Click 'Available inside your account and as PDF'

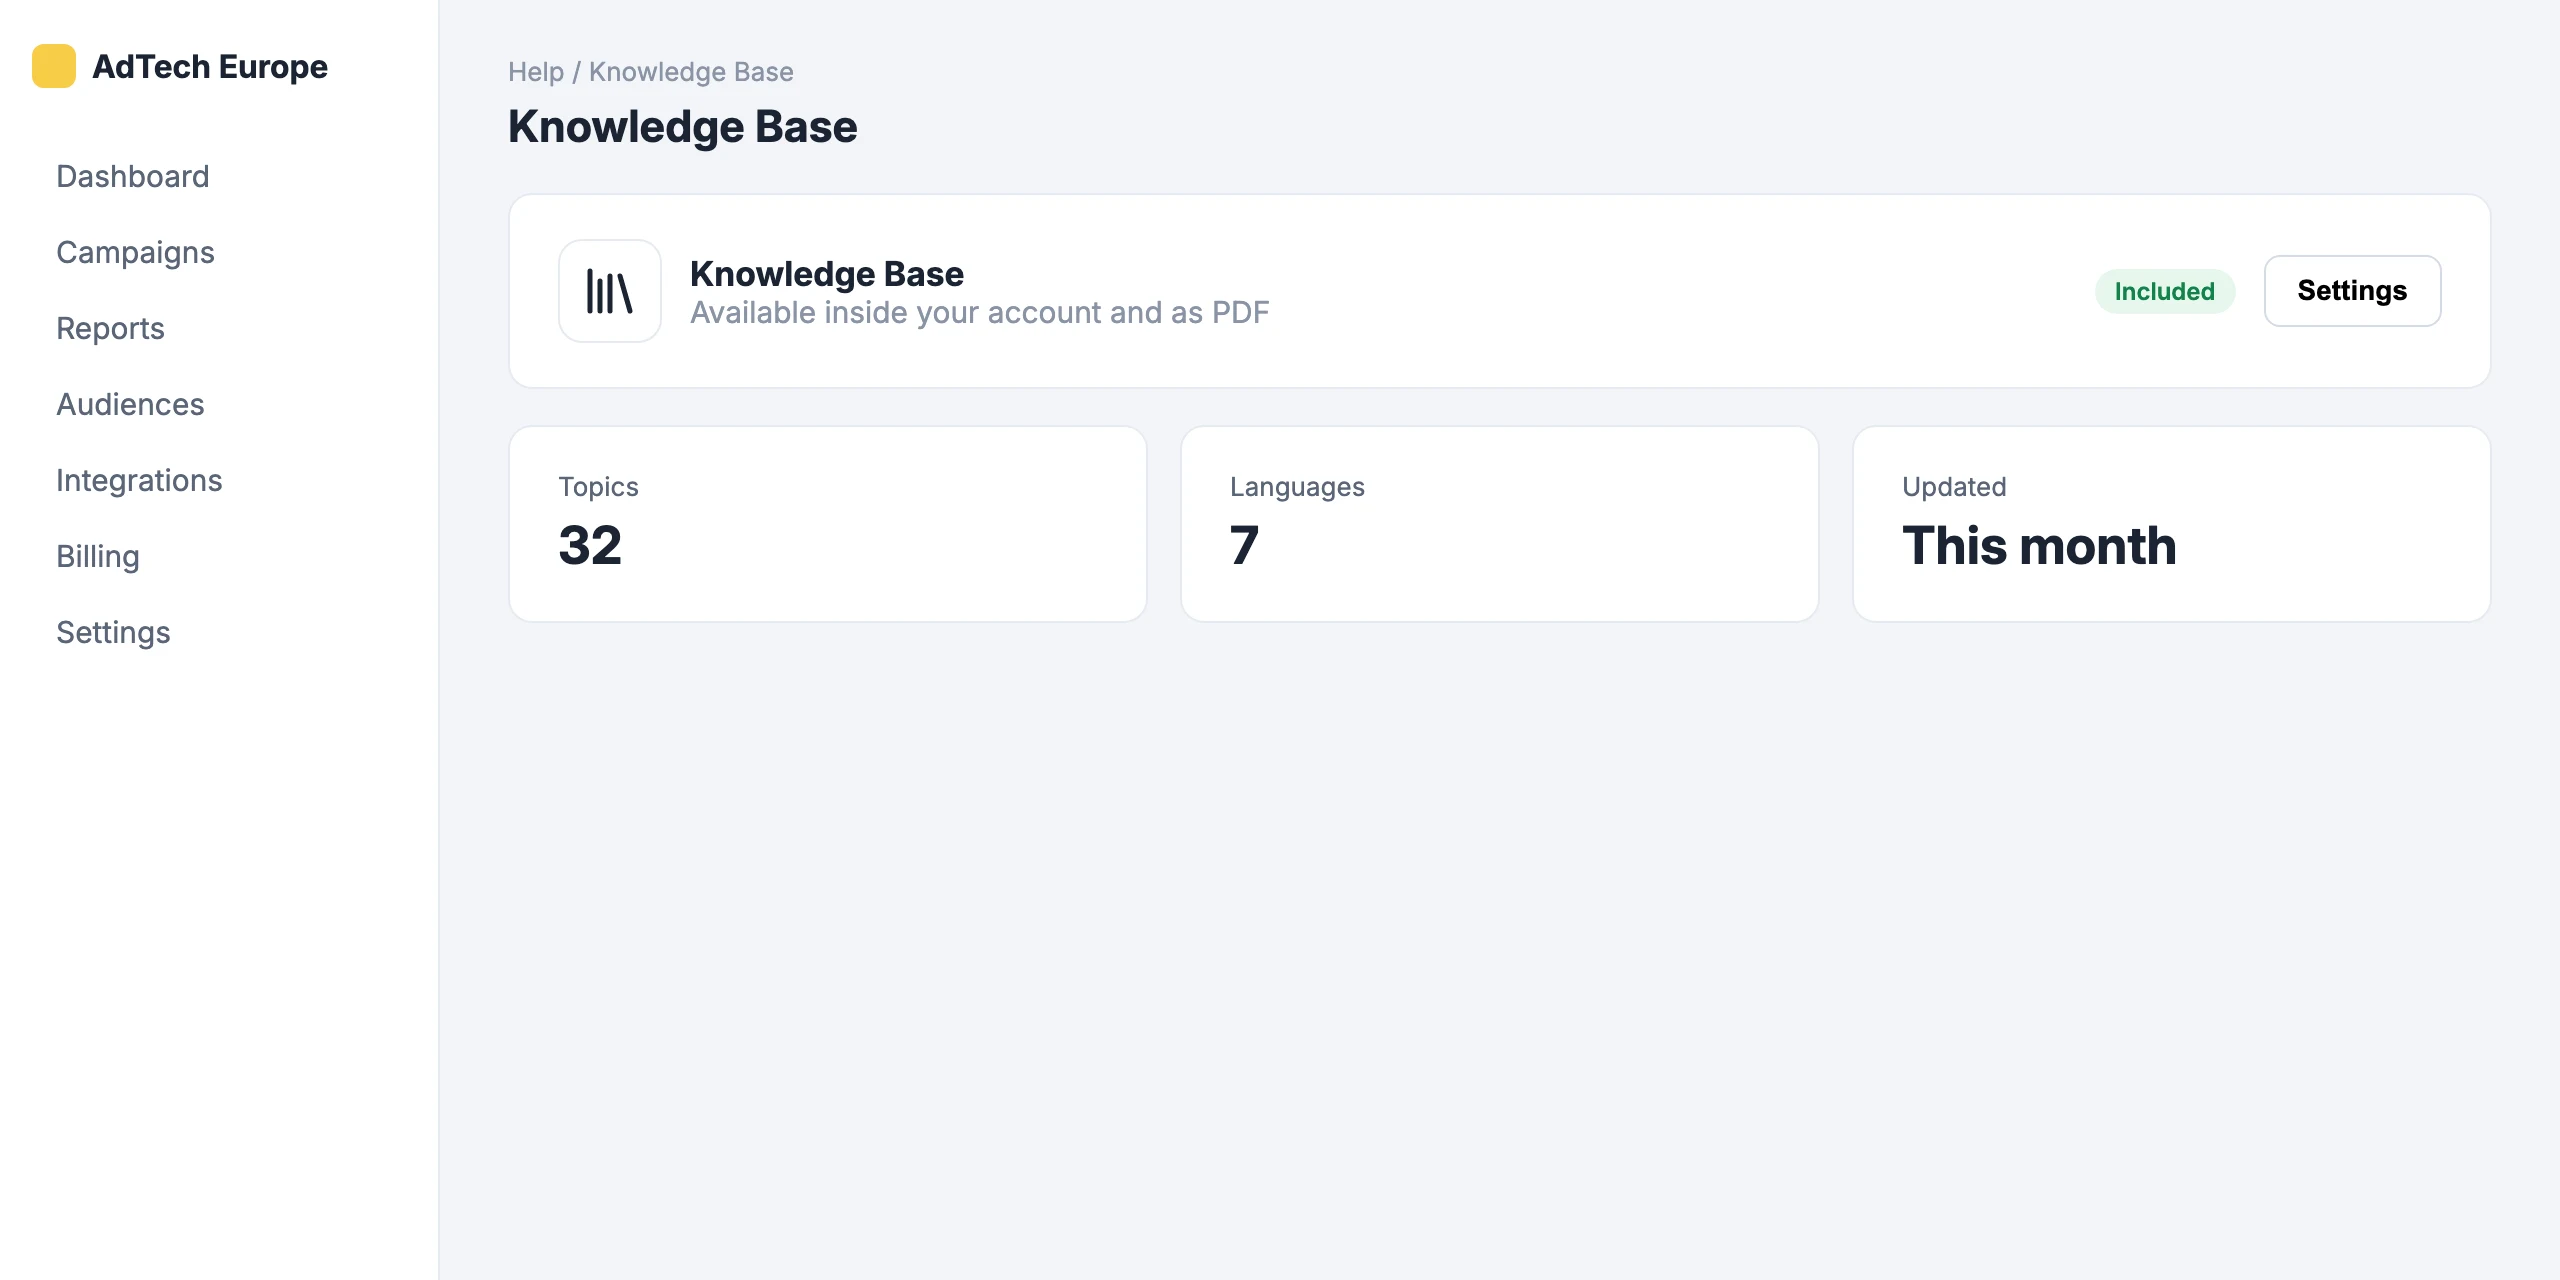[980, 313]
